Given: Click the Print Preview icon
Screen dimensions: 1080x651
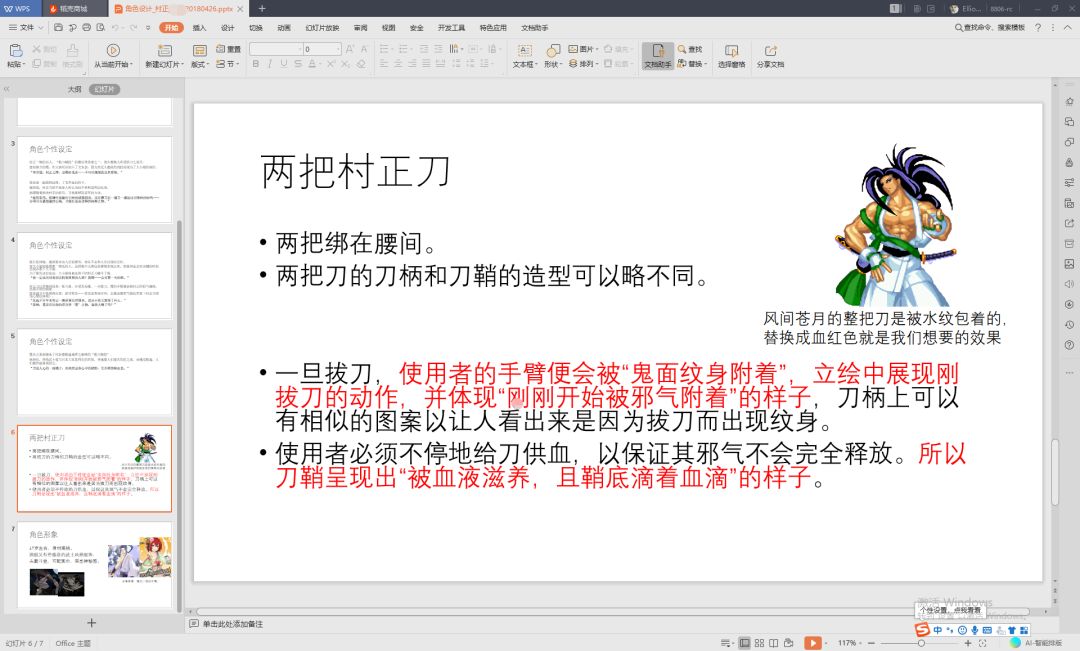Looking at the screenshot, I should 101,28.
